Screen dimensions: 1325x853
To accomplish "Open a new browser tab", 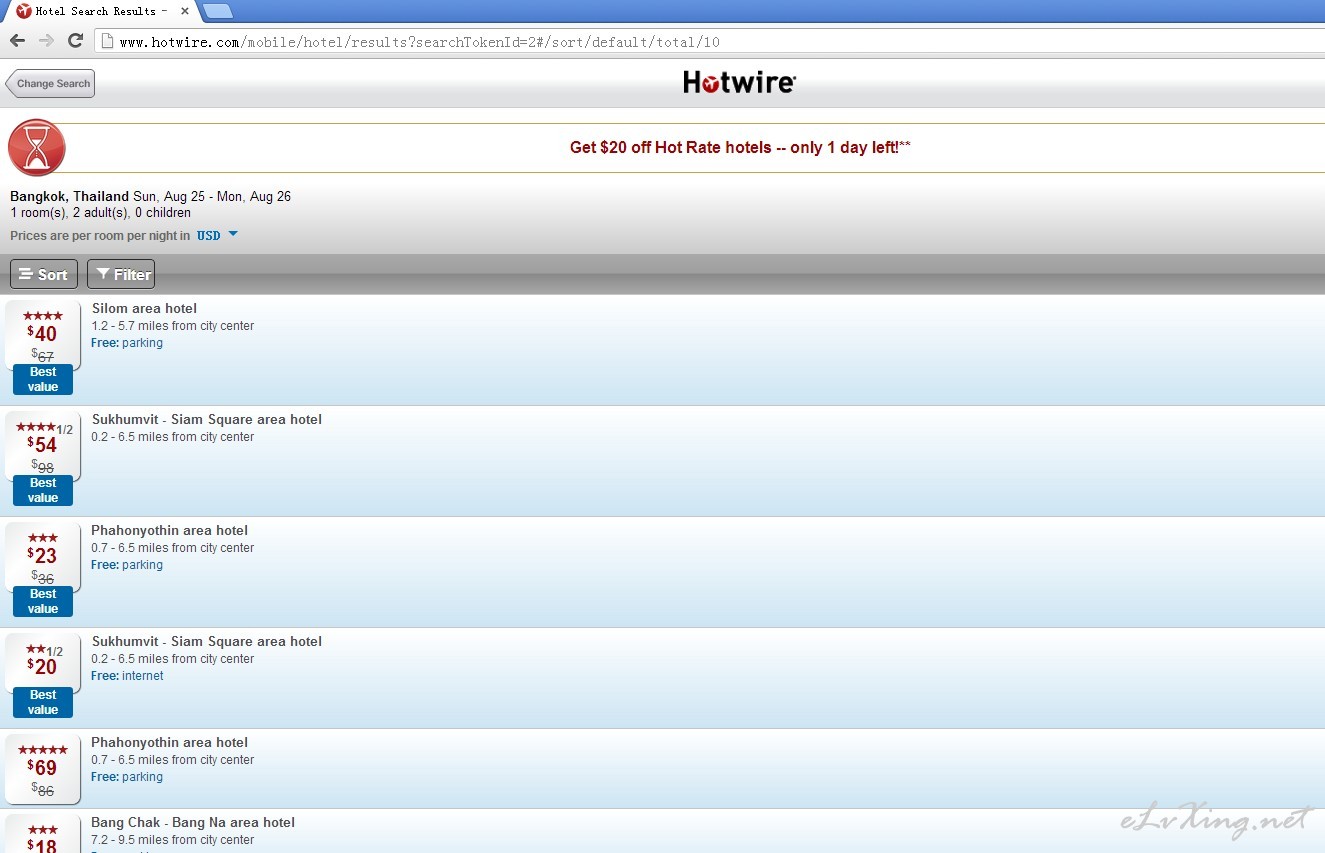I will [x=217, y=11].
